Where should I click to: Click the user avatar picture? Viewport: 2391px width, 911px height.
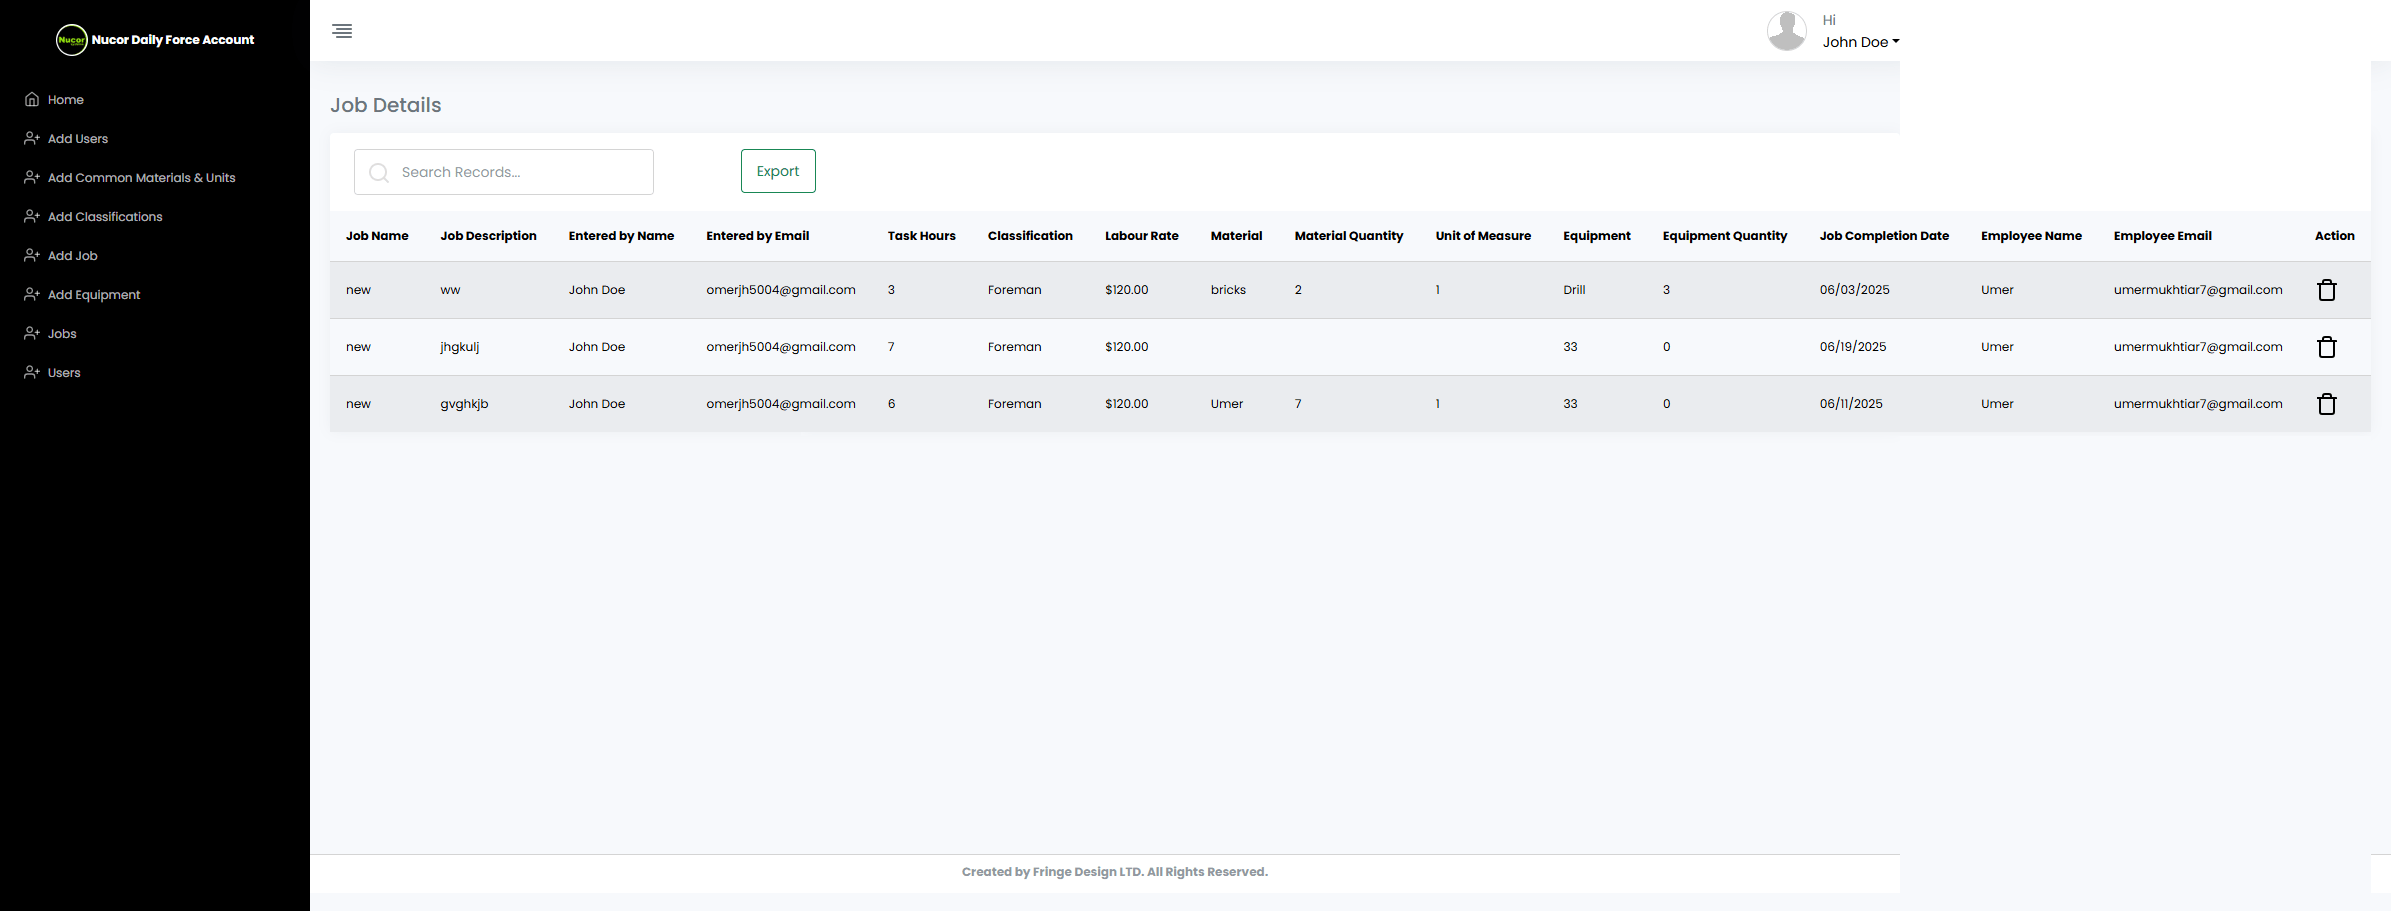point(1786,31)
